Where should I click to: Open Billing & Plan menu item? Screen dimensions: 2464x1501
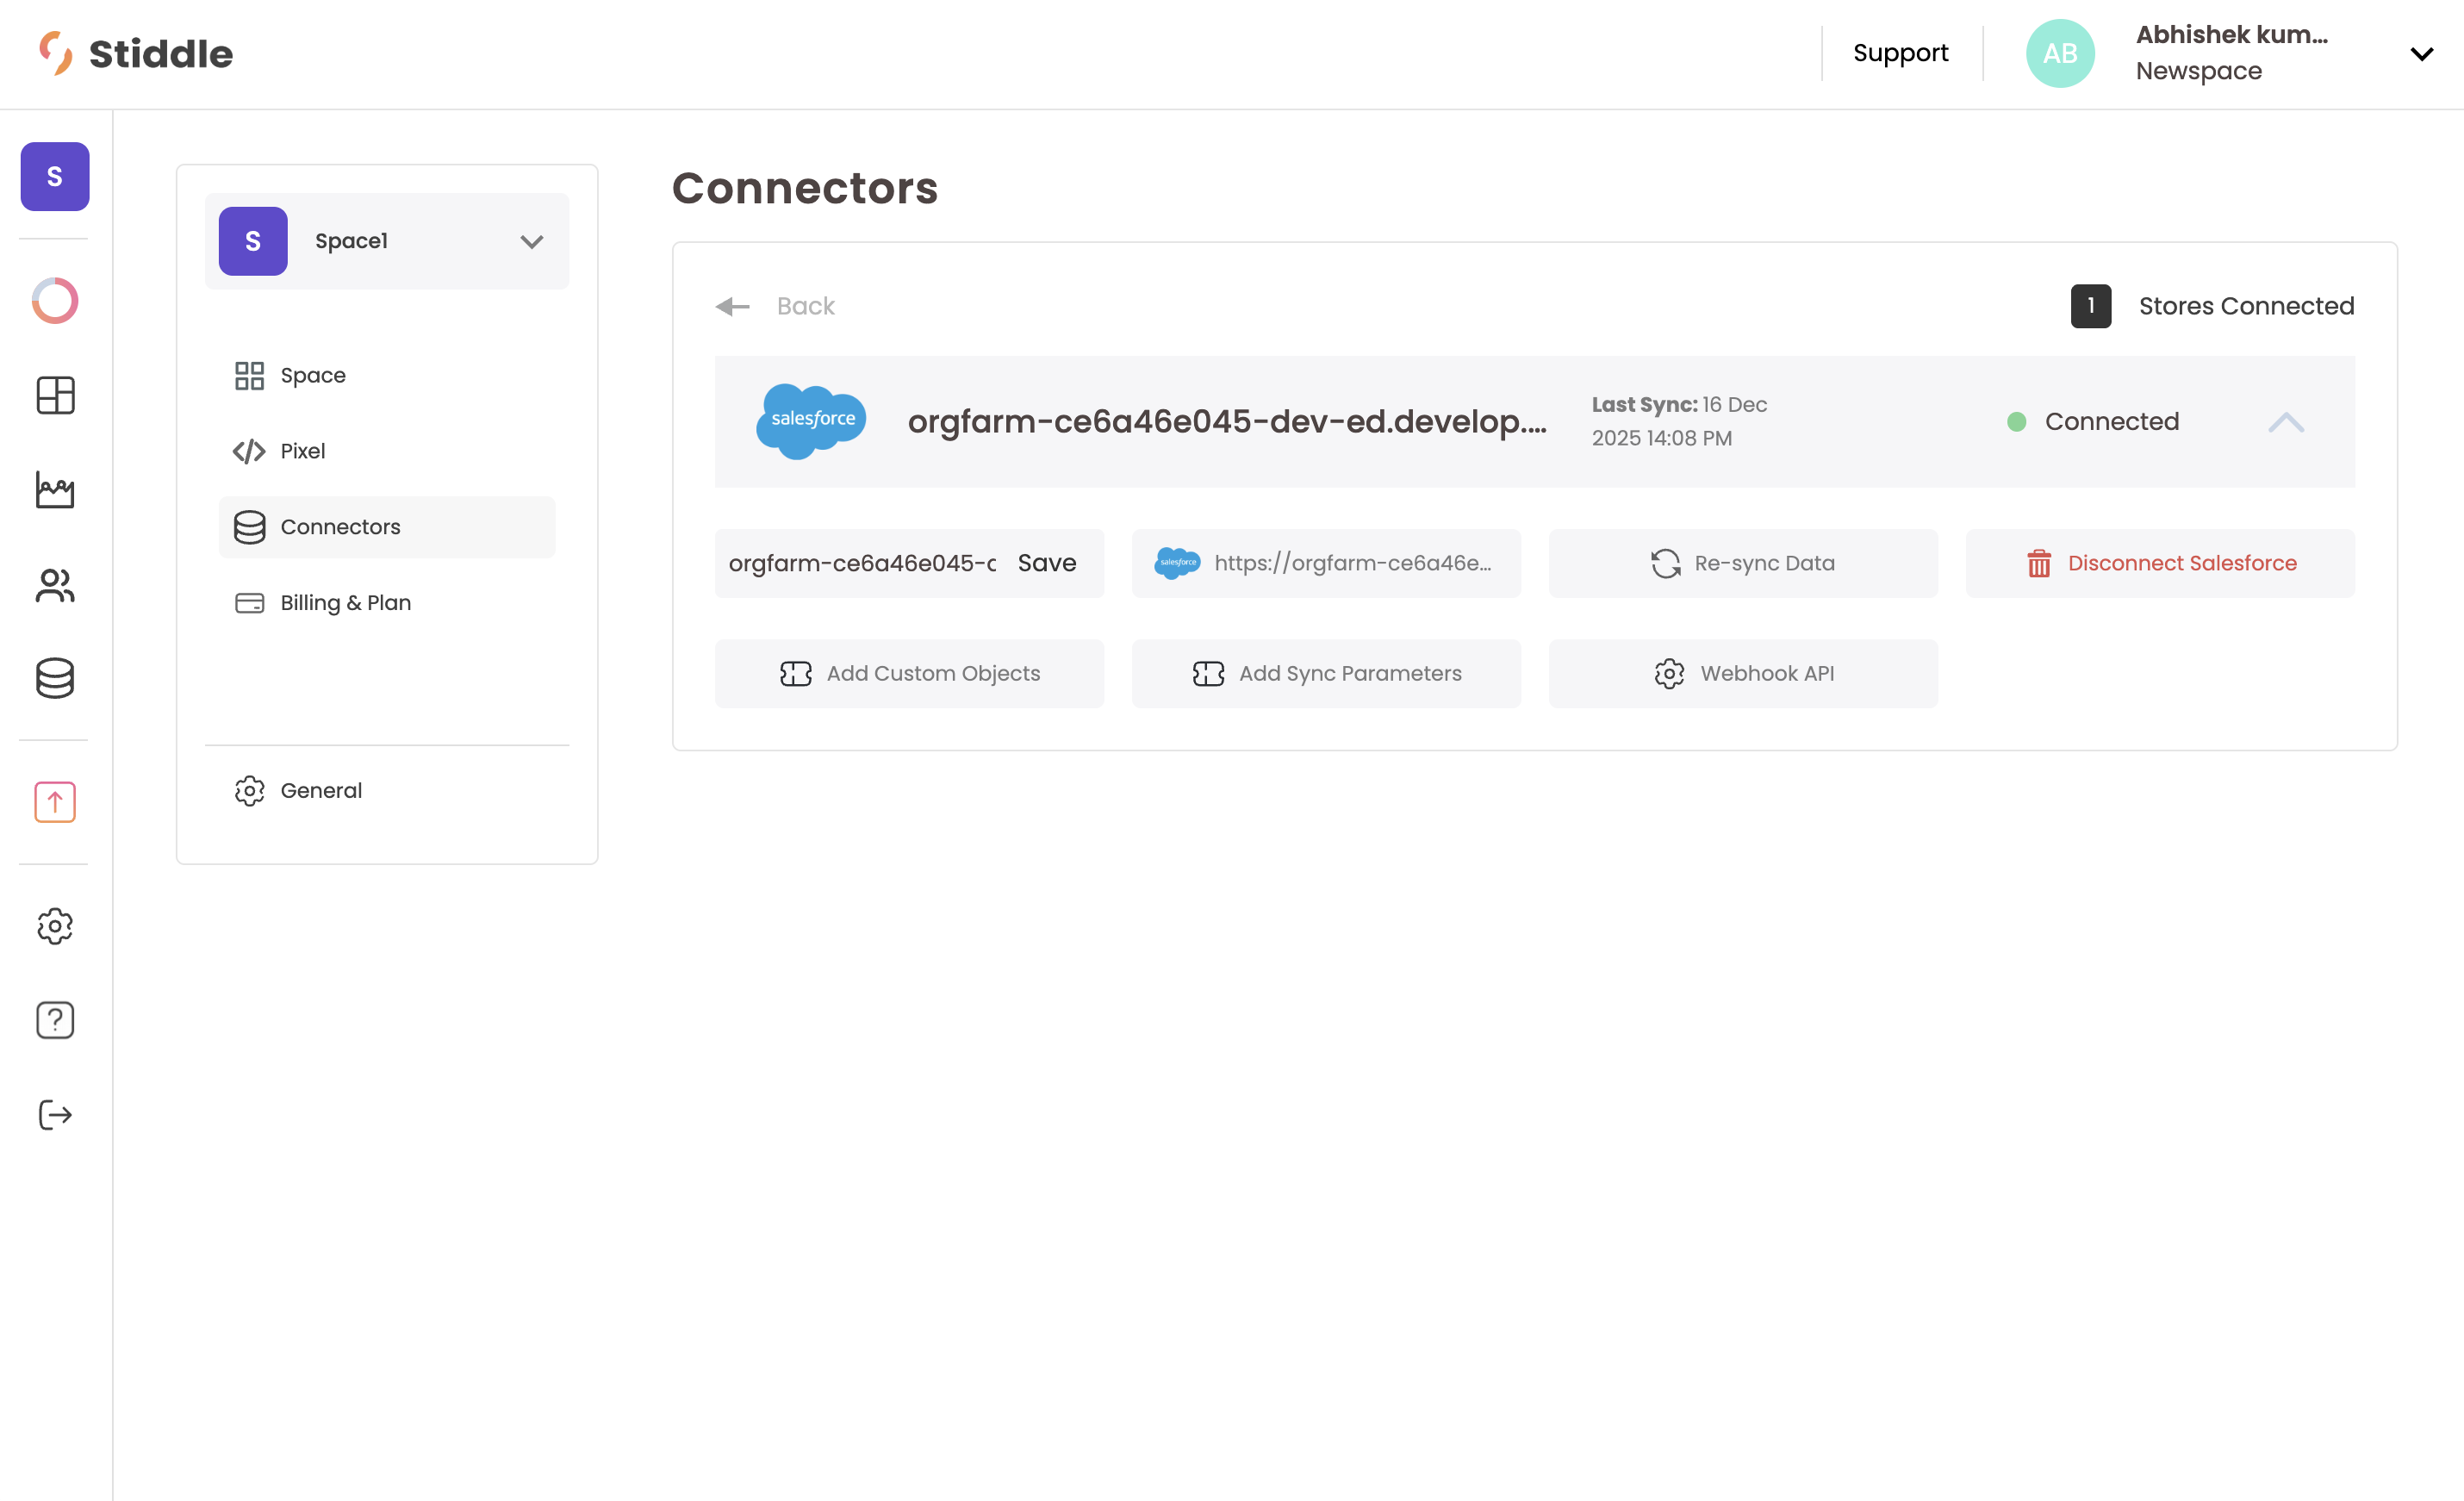[345, 603]
